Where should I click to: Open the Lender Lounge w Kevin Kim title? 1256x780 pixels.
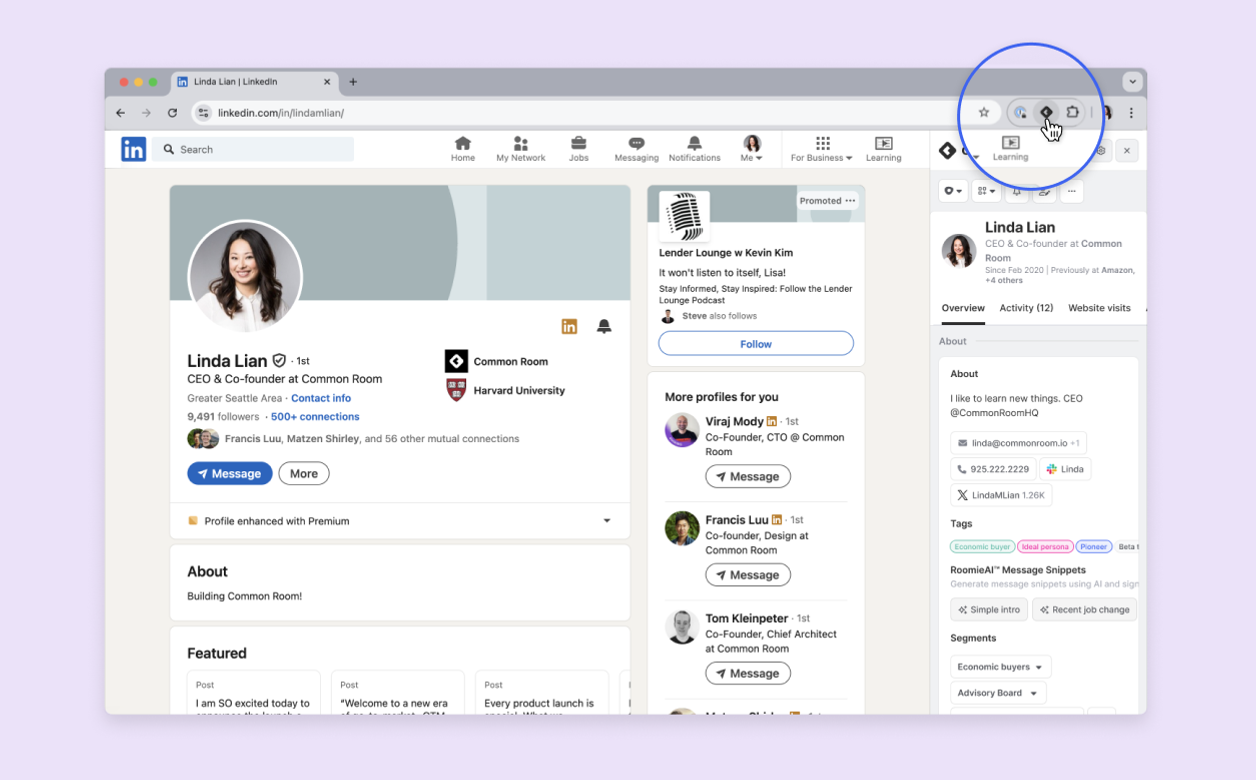727,253
